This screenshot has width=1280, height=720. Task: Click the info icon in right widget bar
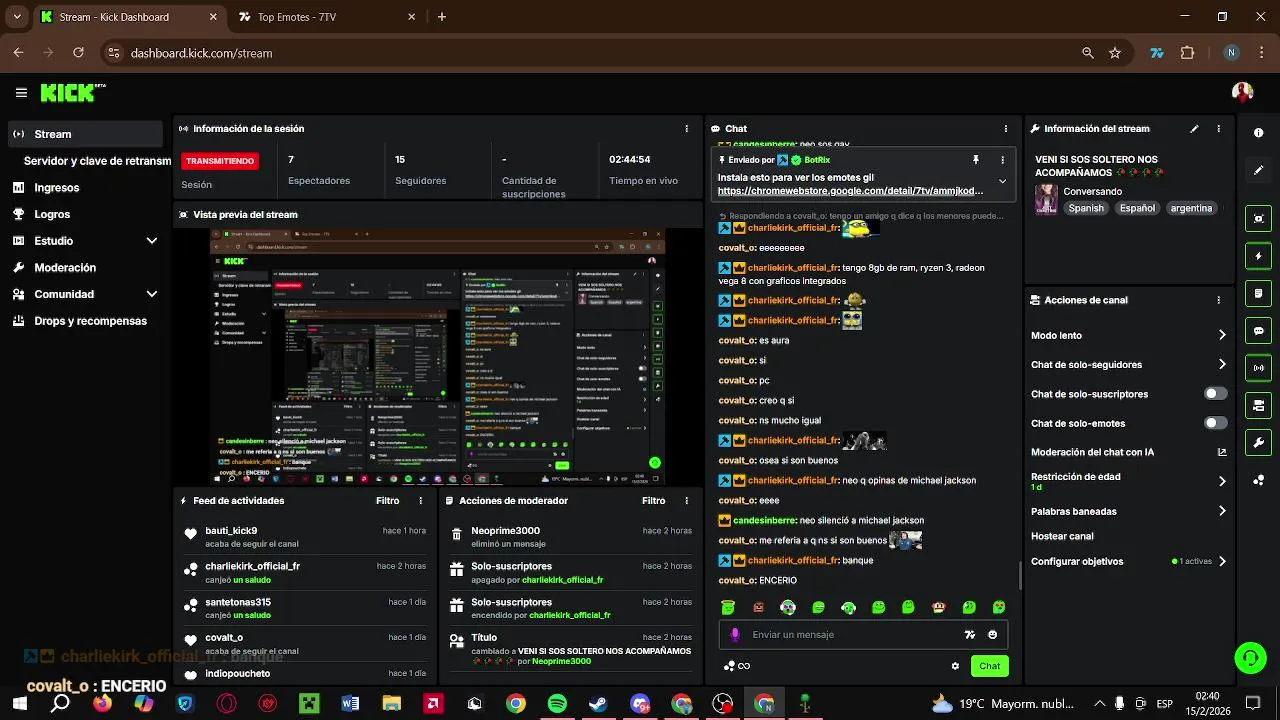pos(1258,133)
